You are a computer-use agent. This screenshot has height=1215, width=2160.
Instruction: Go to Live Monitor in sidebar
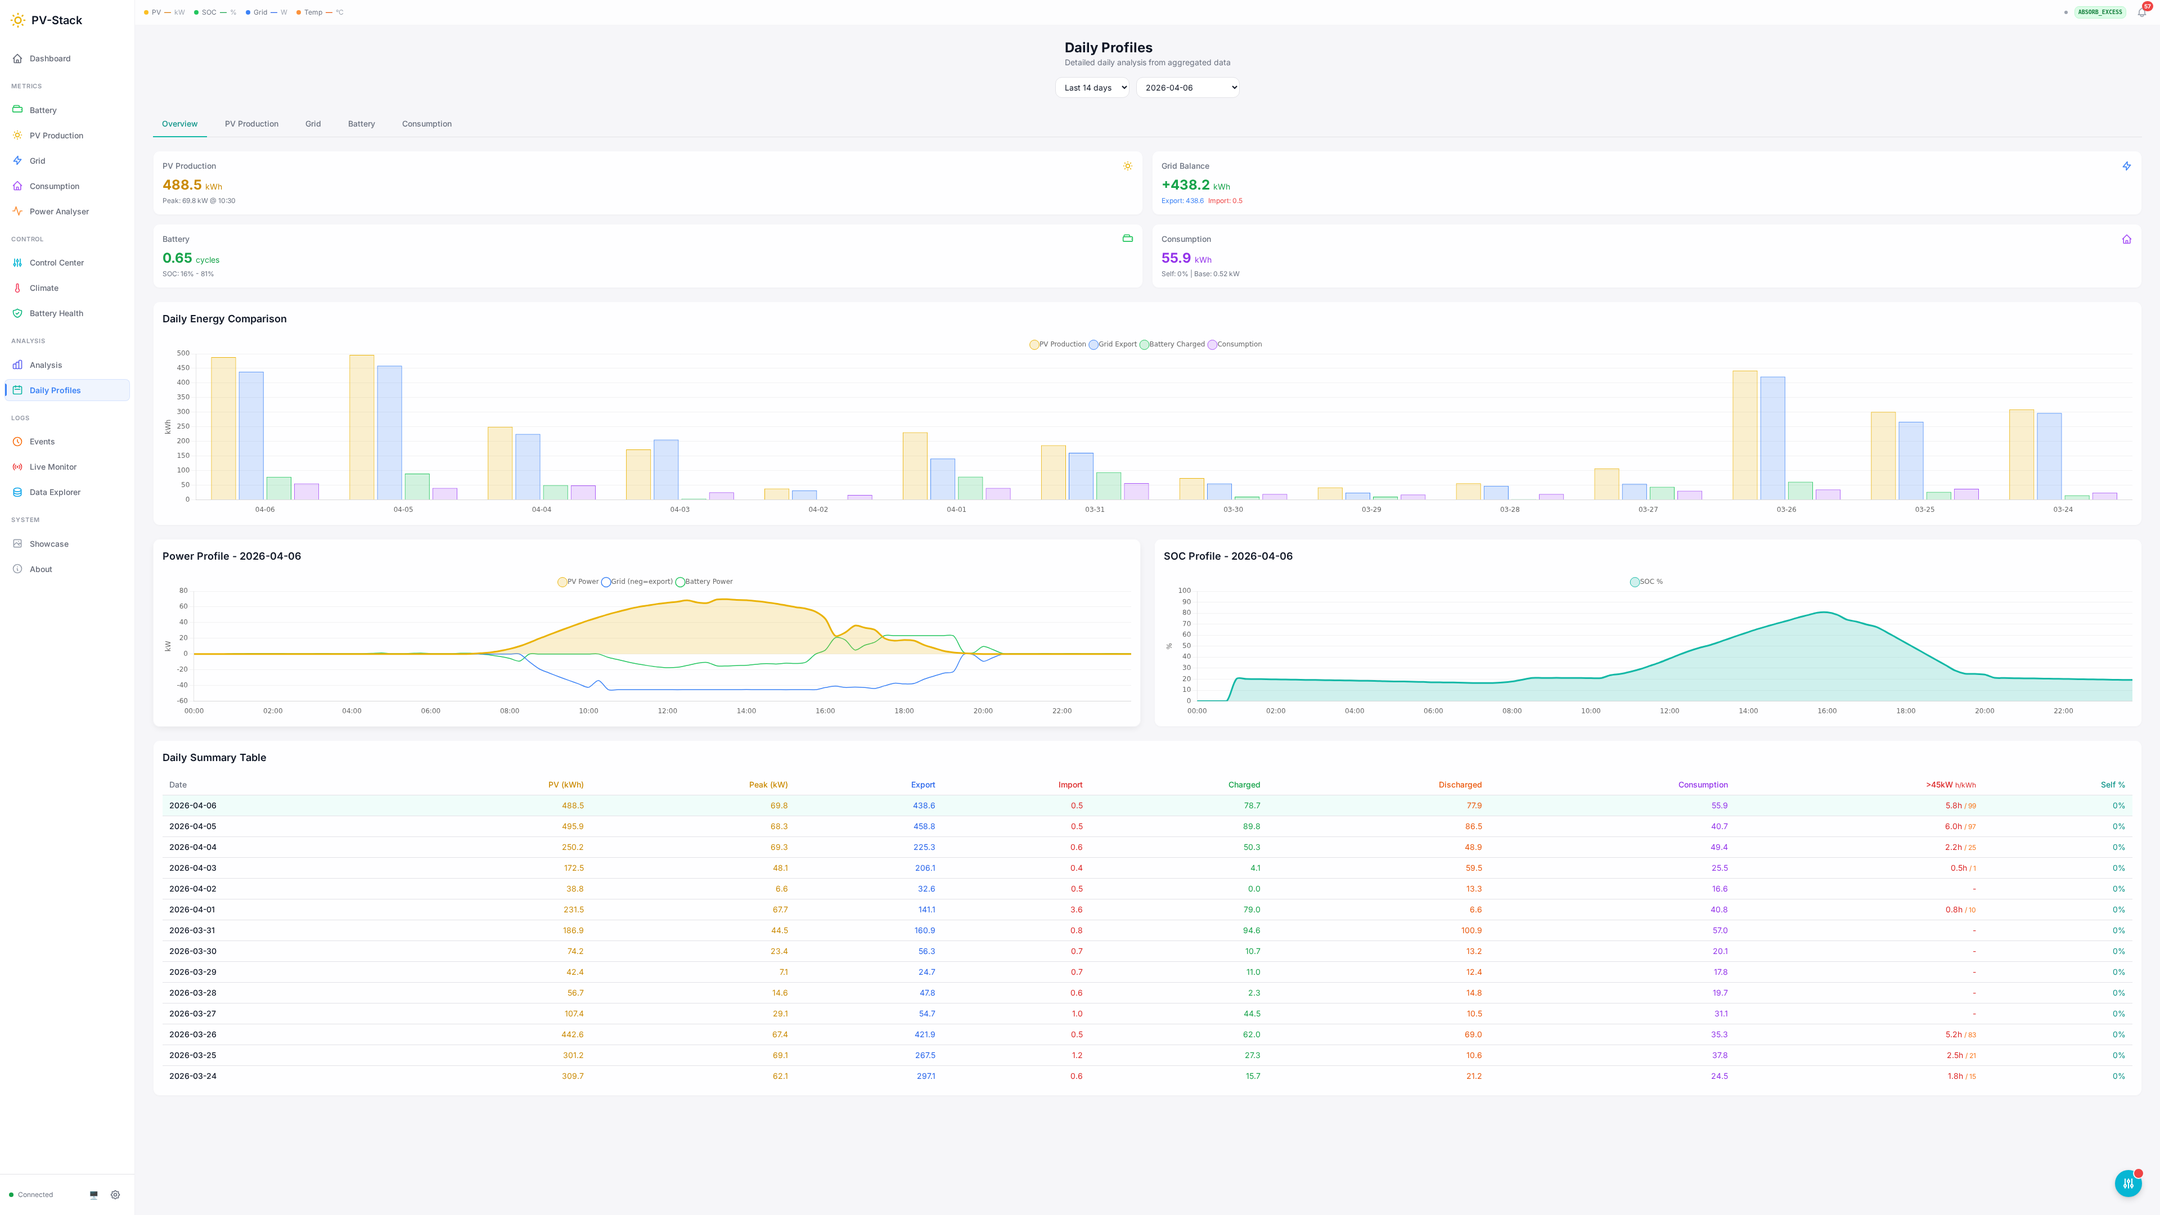coord(52,467)
